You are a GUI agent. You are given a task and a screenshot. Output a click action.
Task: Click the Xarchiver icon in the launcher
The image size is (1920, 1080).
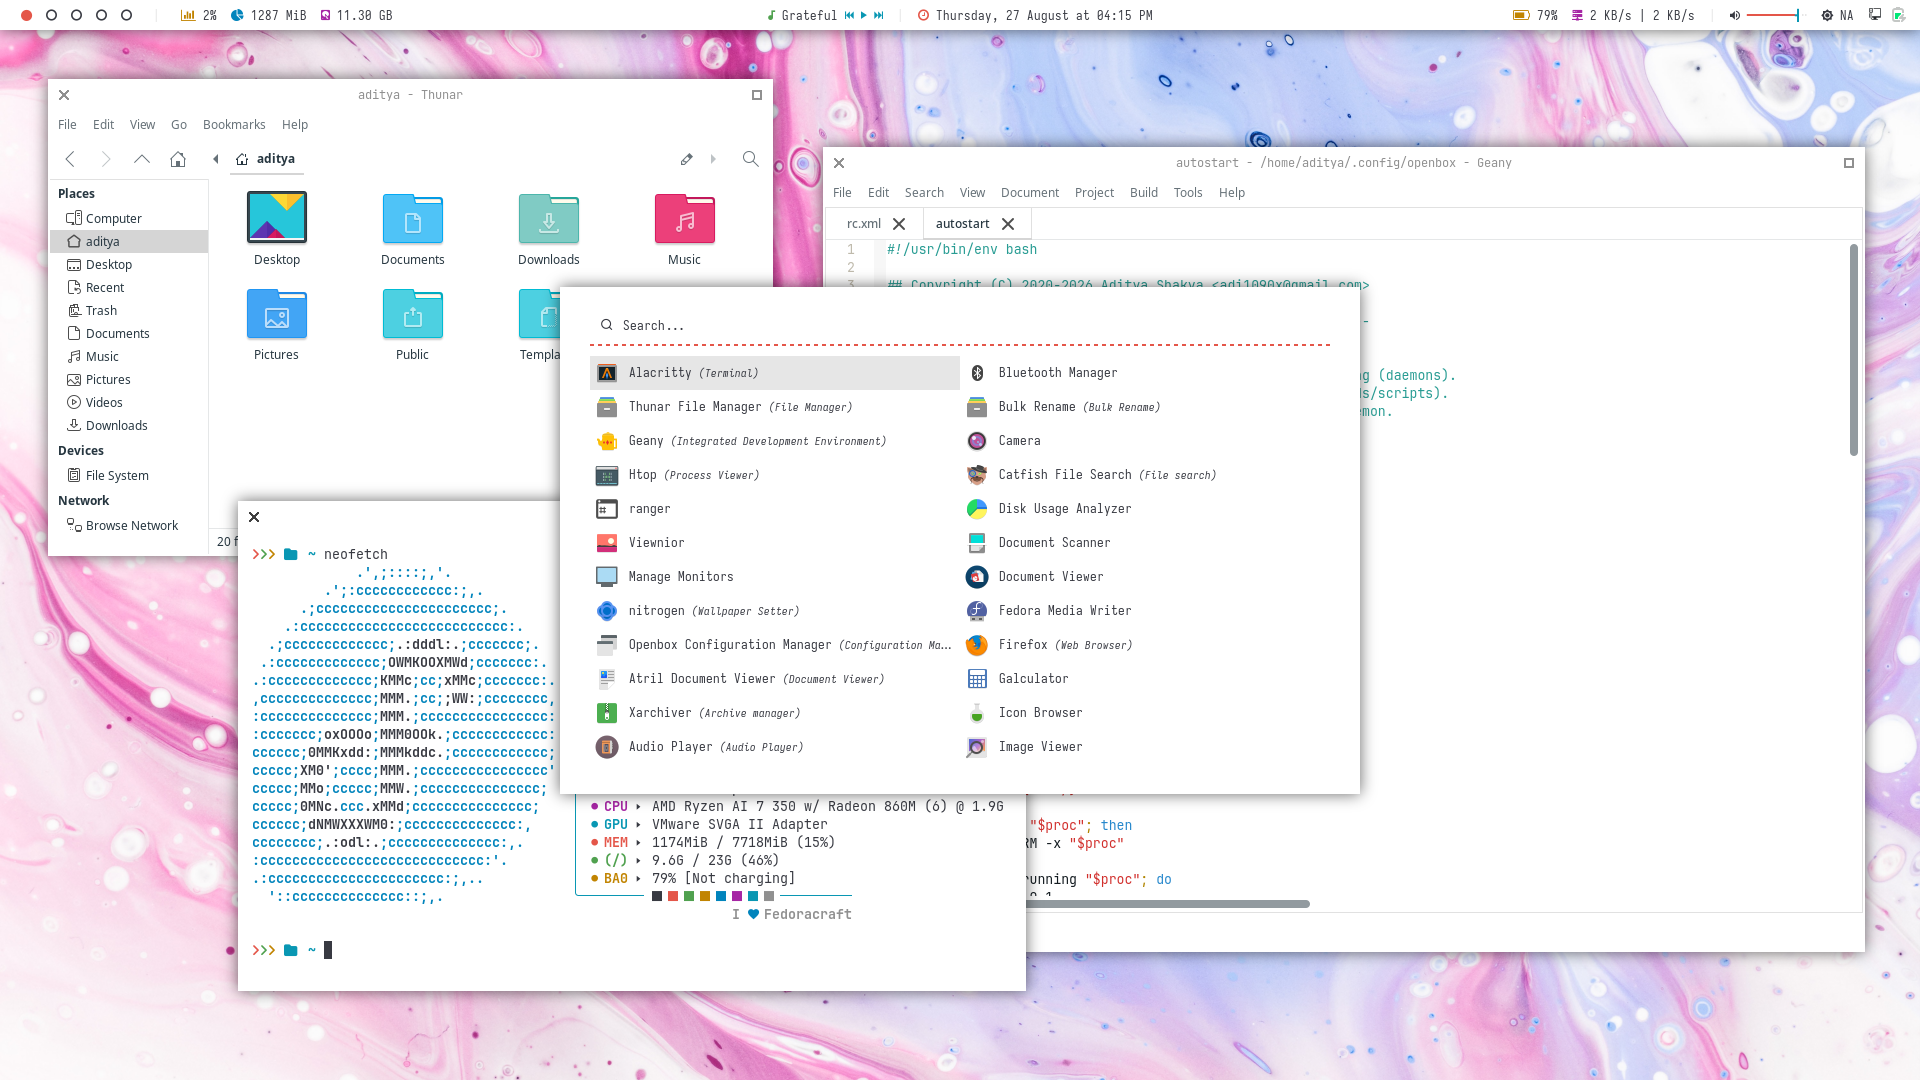[x=607, y=713]
